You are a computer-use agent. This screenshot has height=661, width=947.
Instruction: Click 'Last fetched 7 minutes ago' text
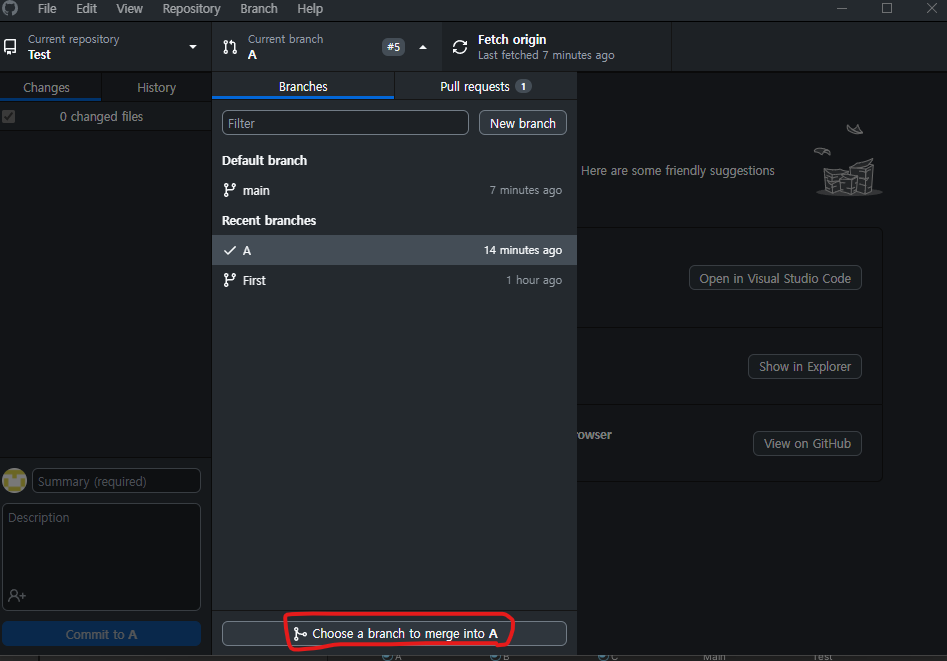pyautogui.click(x=546, y=55)
